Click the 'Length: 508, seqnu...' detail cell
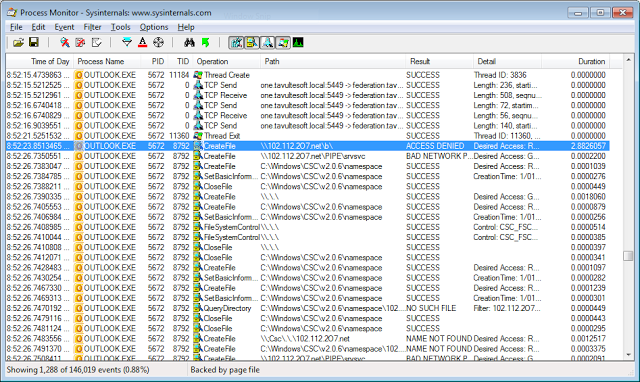Viewport: 640px width, 382px height. [x=507, y=95]
